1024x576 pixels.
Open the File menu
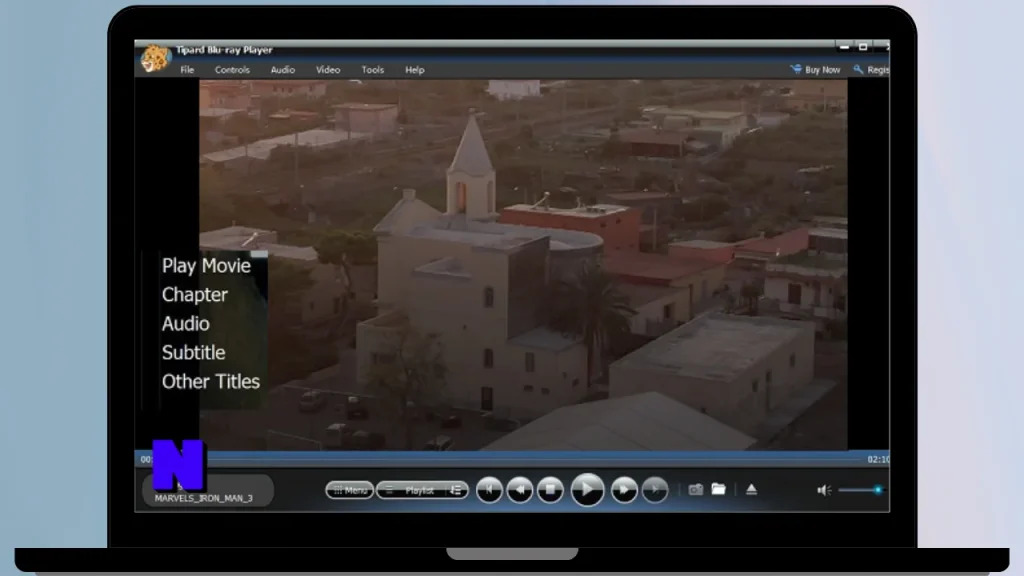[187, 70]
